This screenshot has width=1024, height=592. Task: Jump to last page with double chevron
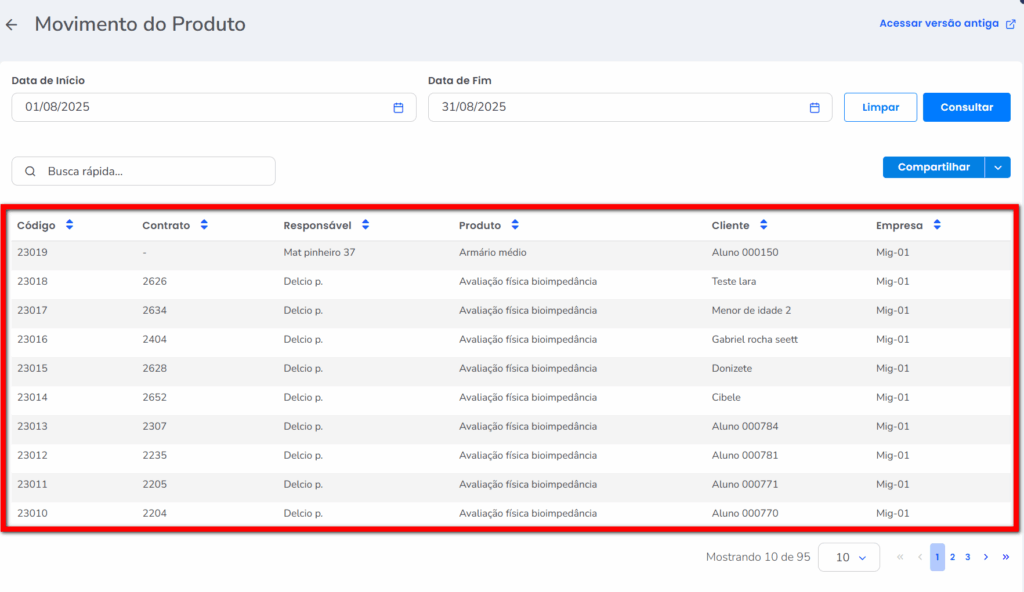tap(1005, 557)
